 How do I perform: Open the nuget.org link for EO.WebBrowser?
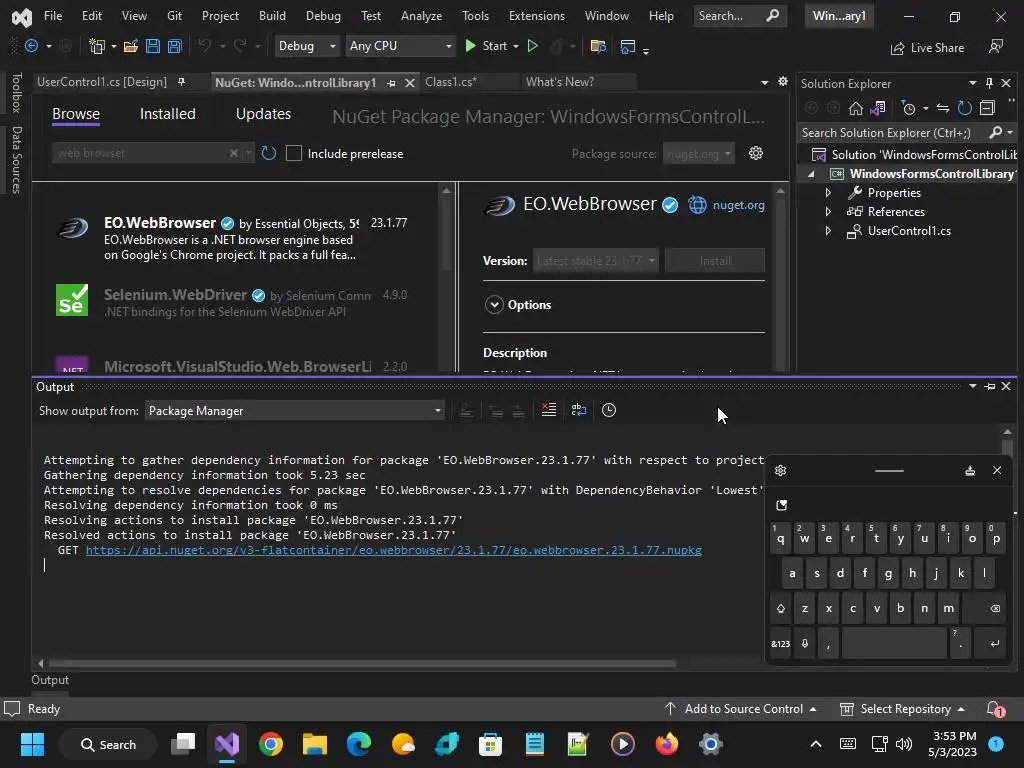click(739, 205)
